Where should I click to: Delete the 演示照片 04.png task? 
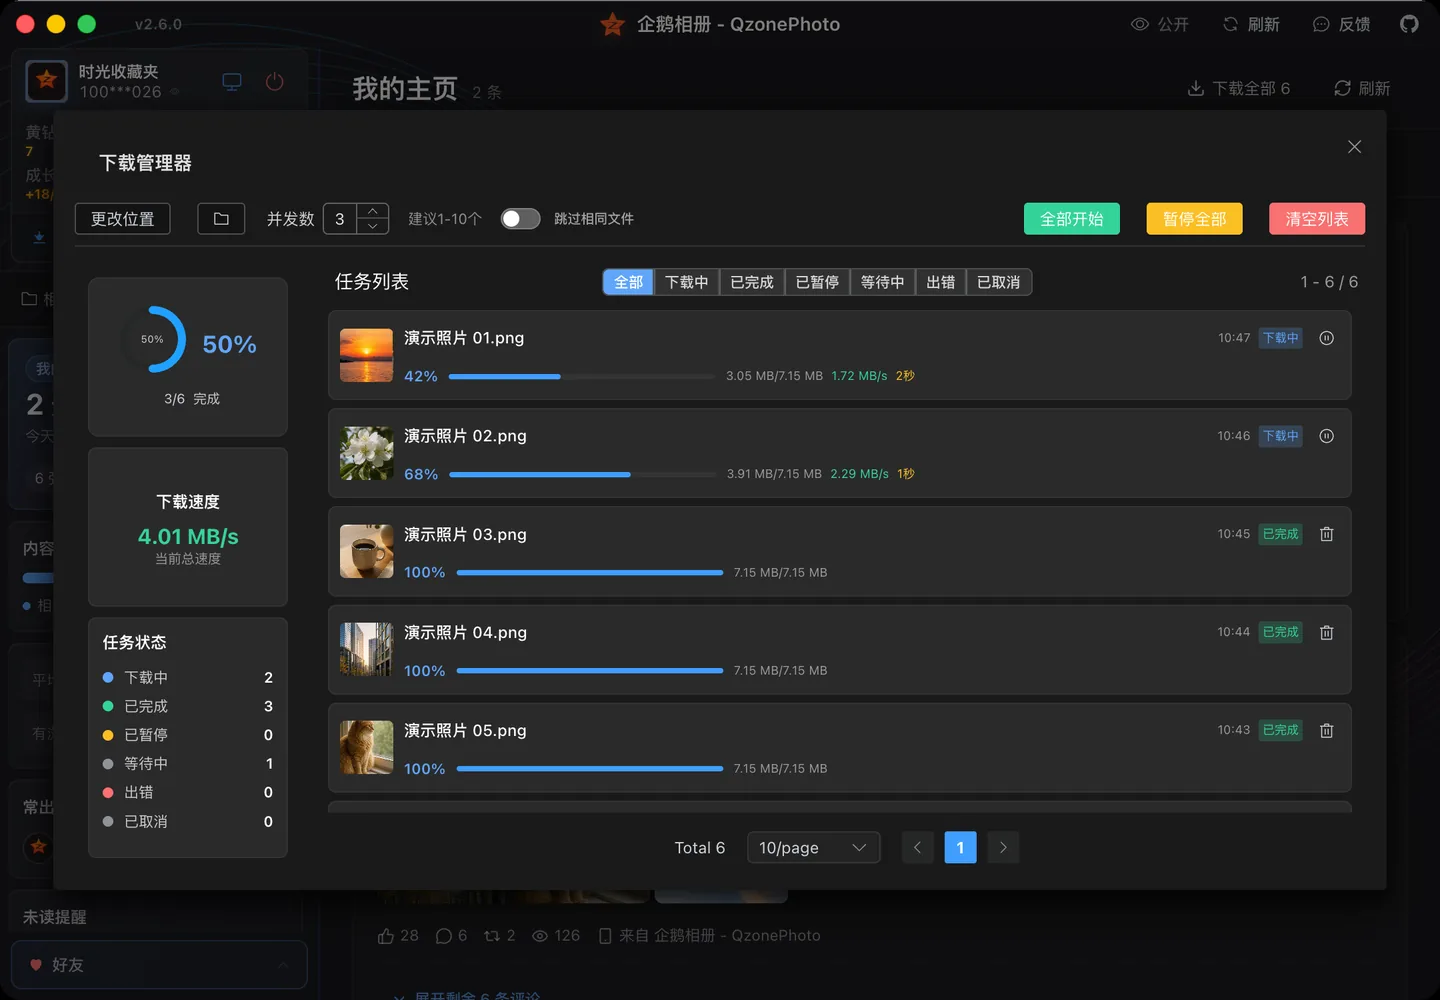tap(1326, 632)
